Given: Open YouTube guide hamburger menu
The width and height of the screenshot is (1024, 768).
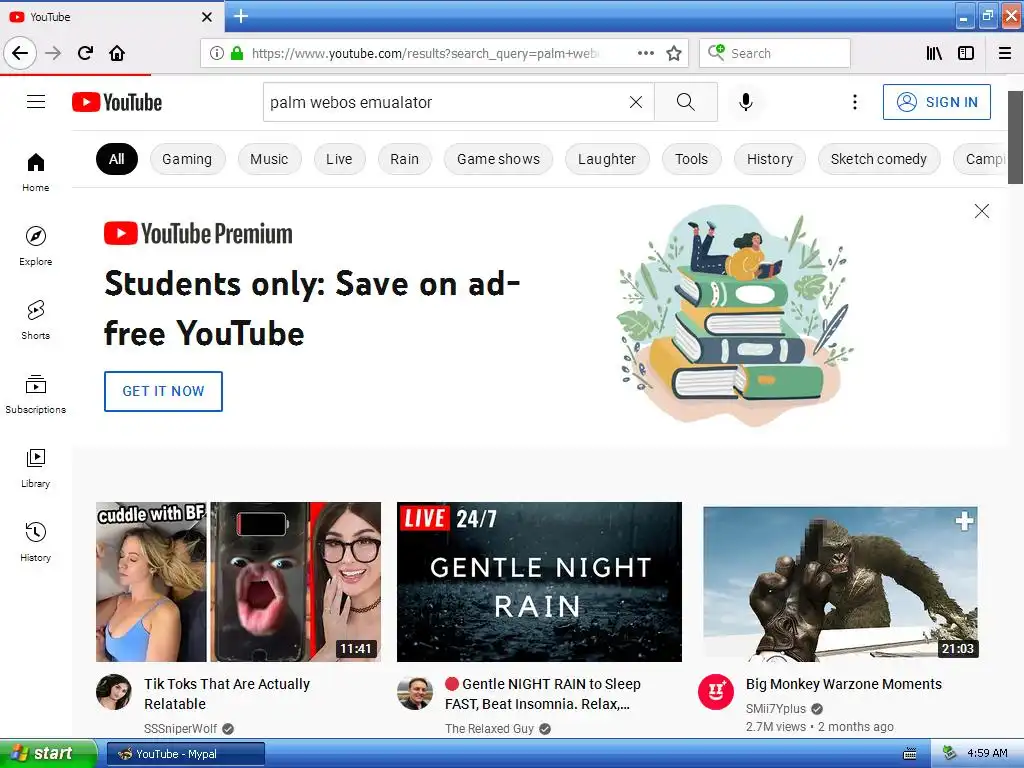Looking at the screenshot, I should click(x=36, y=102).
